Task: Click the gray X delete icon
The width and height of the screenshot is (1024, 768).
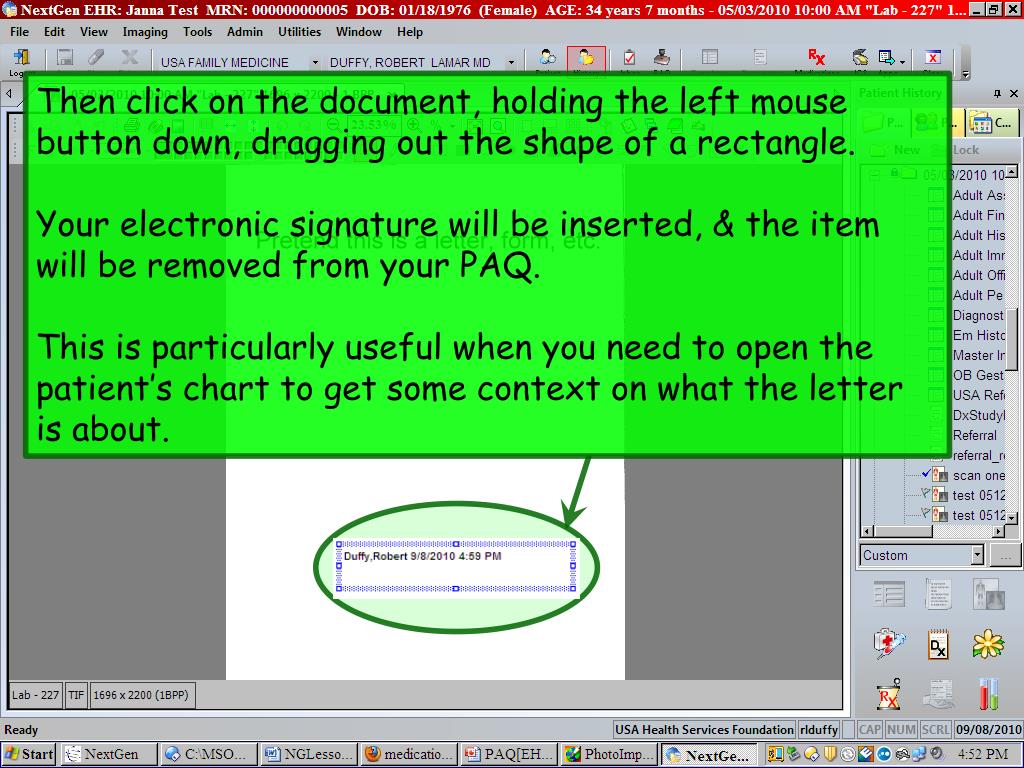Action: 129,57
